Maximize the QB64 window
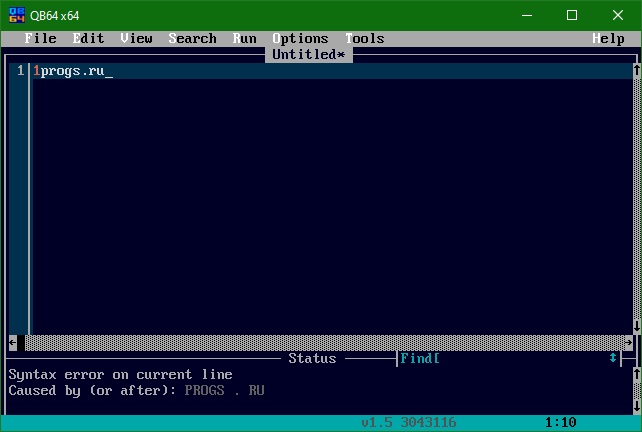642x432 pixels. click(x=572, y=16)
